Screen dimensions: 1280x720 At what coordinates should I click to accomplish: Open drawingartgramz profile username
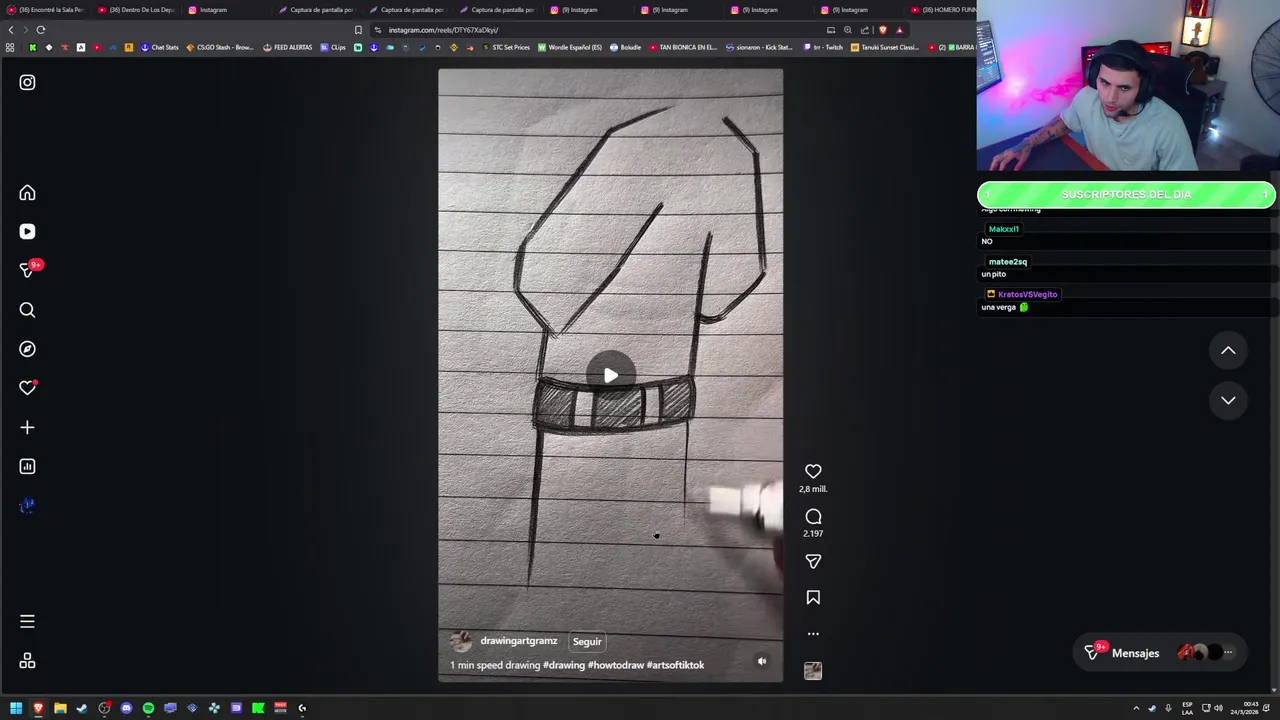[518, 641]
